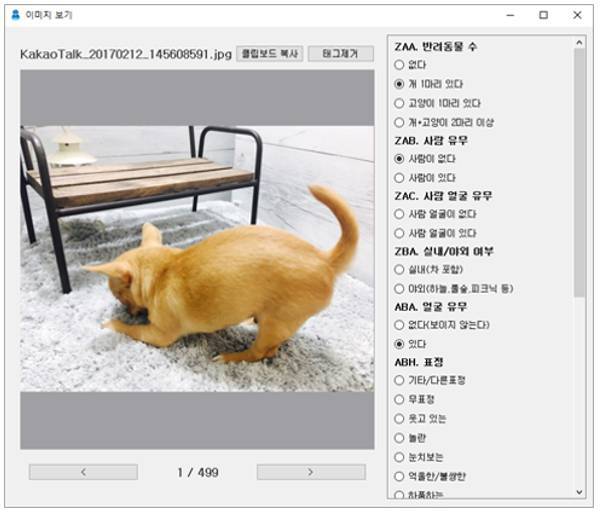Select 사람 얼굴이 없다 option
This screenshot has height=512, width=601.
coord(435,214)
